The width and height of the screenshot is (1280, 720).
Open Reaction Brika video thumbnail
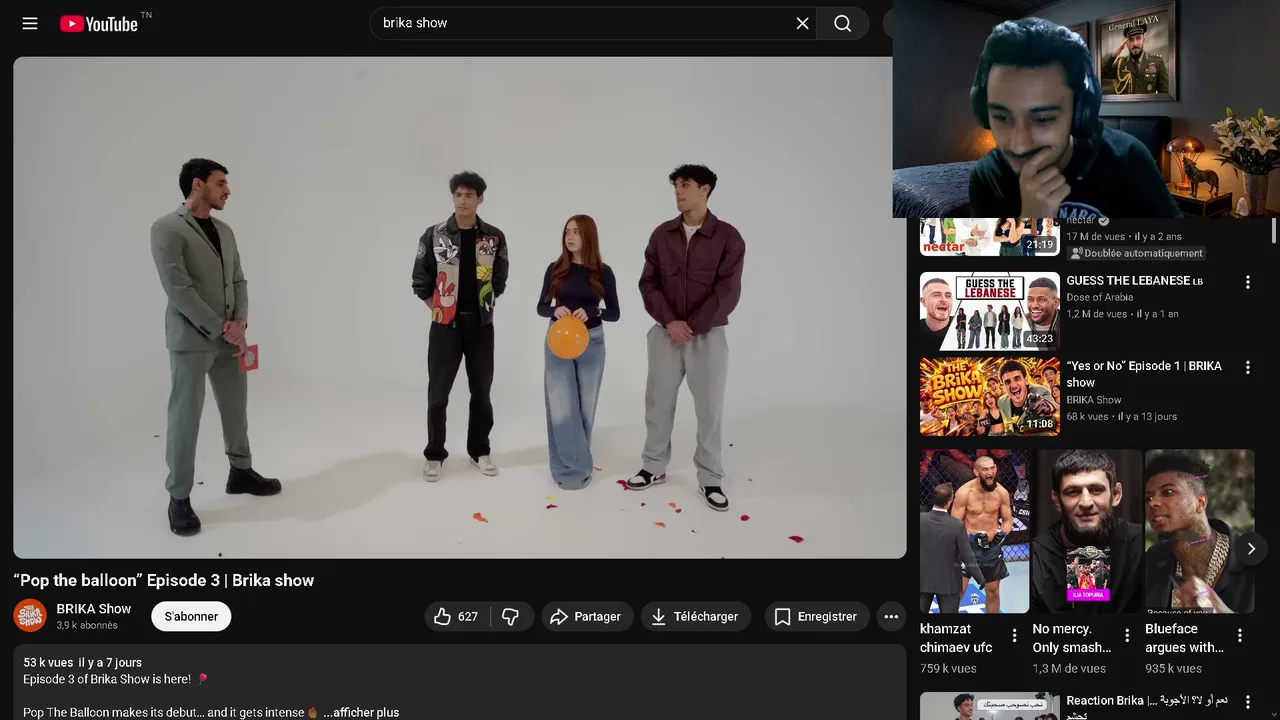click(x=990, y=706)
